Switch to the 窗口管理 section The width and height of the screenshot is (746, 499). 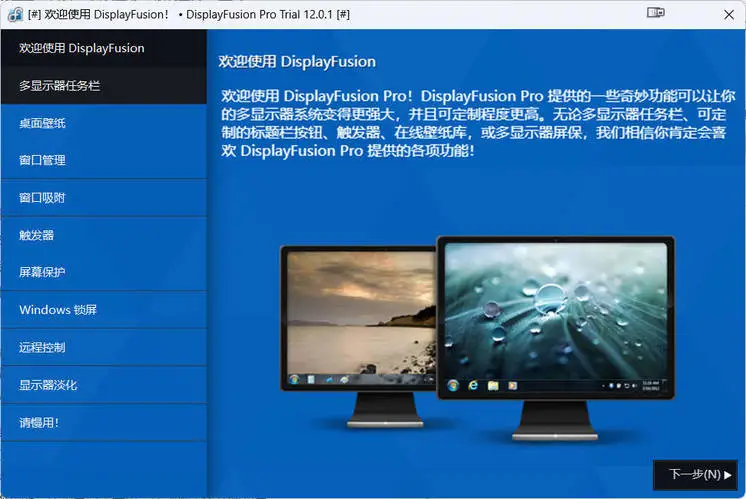pyautogui.click(x=103, y=160)
